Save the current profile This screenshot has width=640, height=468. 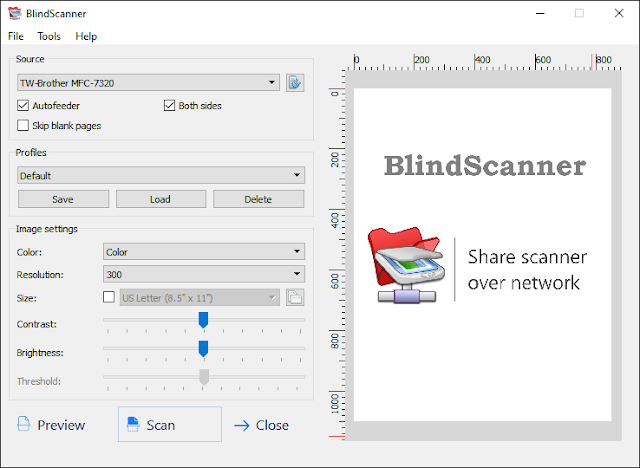(63, 199)
